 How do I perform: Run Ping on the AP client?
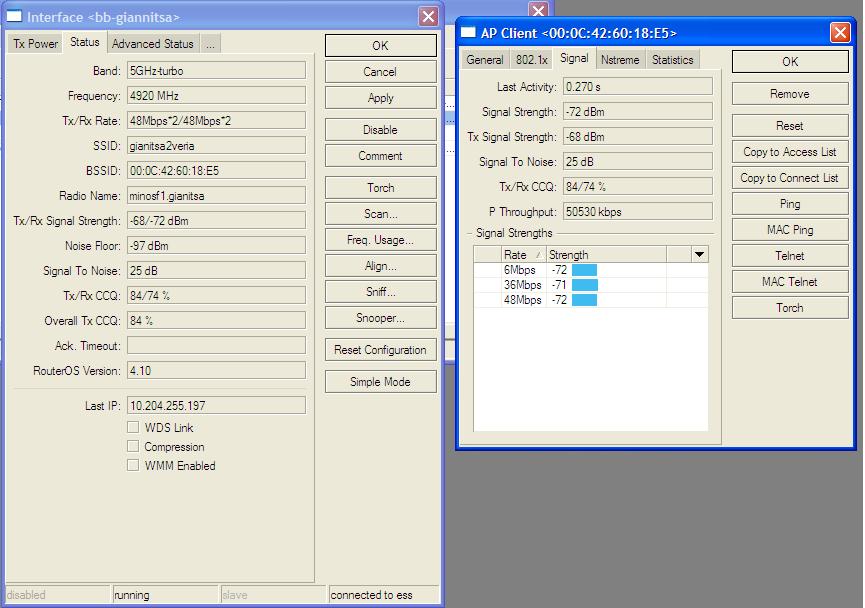point(790,204)
